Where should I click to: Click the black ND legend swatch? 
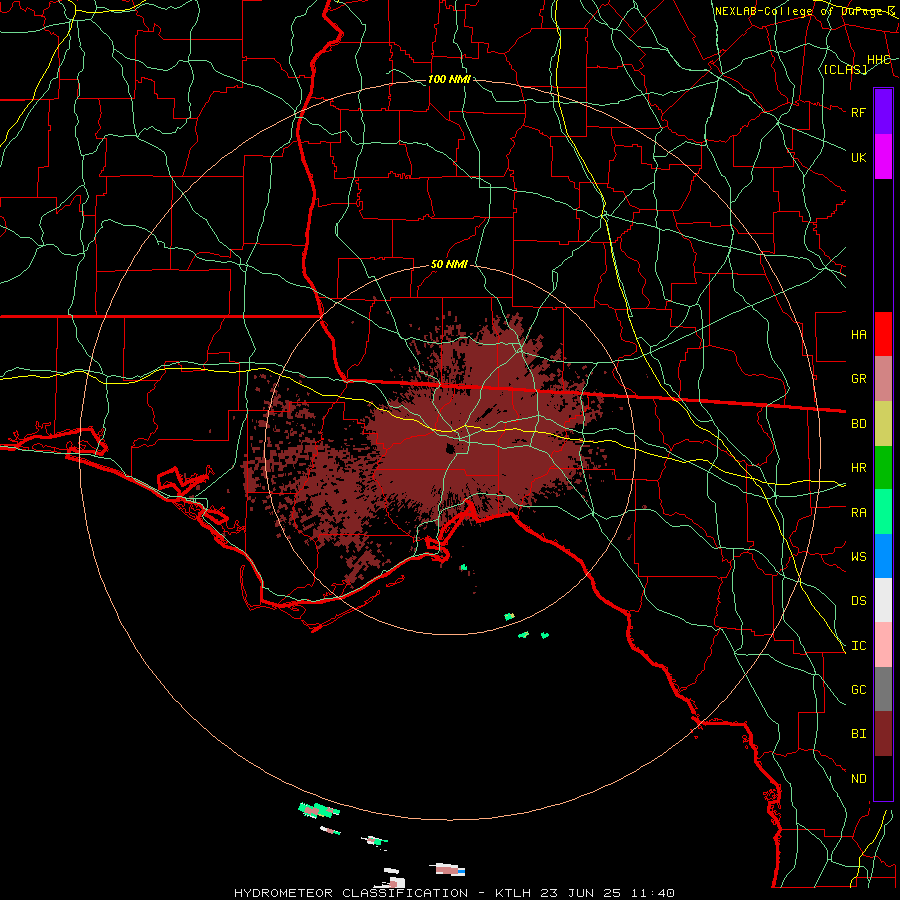883,778
